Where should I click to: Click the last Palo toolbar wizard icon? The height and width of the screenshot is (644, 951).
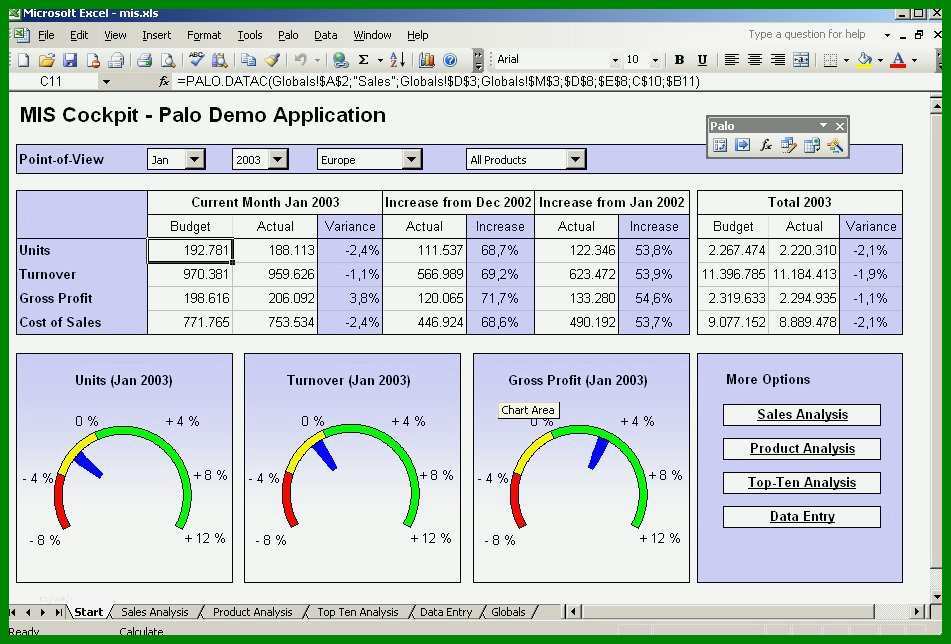tap(835, 145)
